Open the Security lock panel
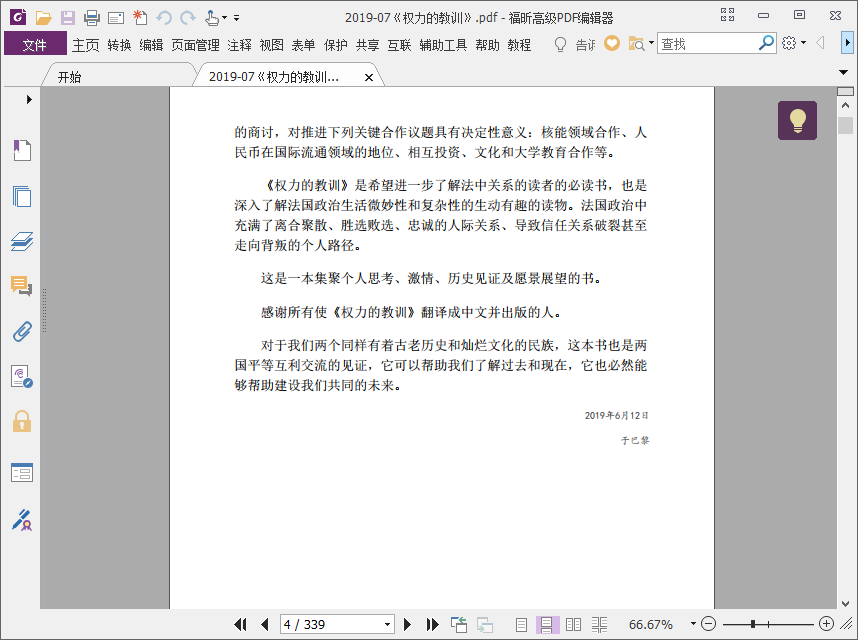 coord(22,421)
